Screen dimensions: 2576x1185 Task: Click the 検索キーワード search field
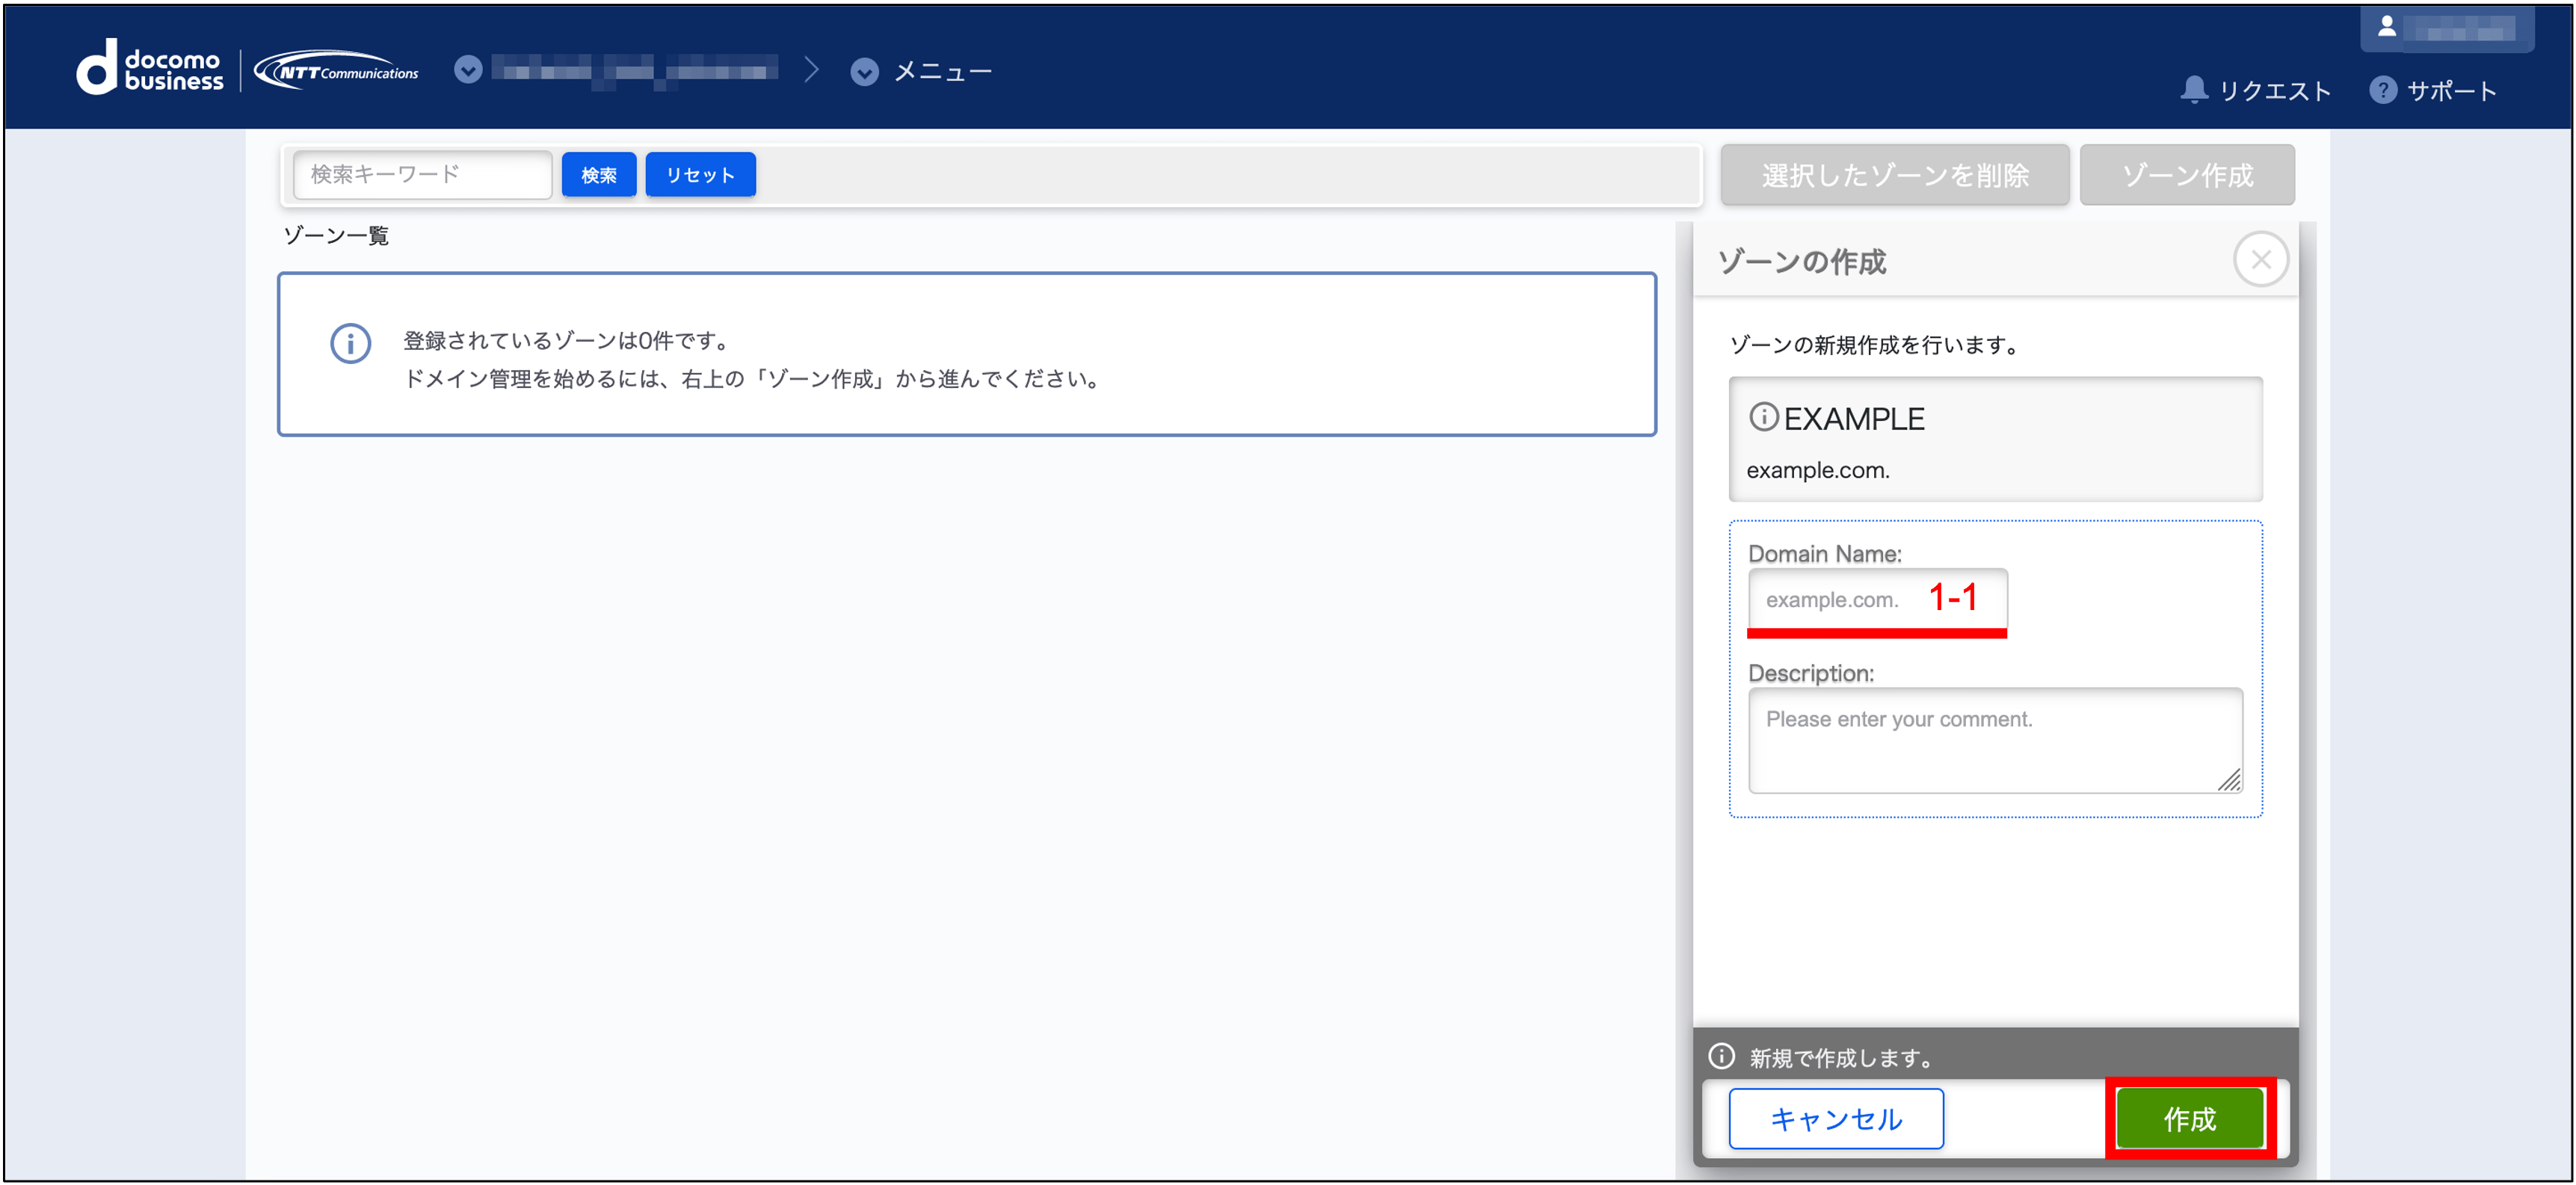[422, 175]
